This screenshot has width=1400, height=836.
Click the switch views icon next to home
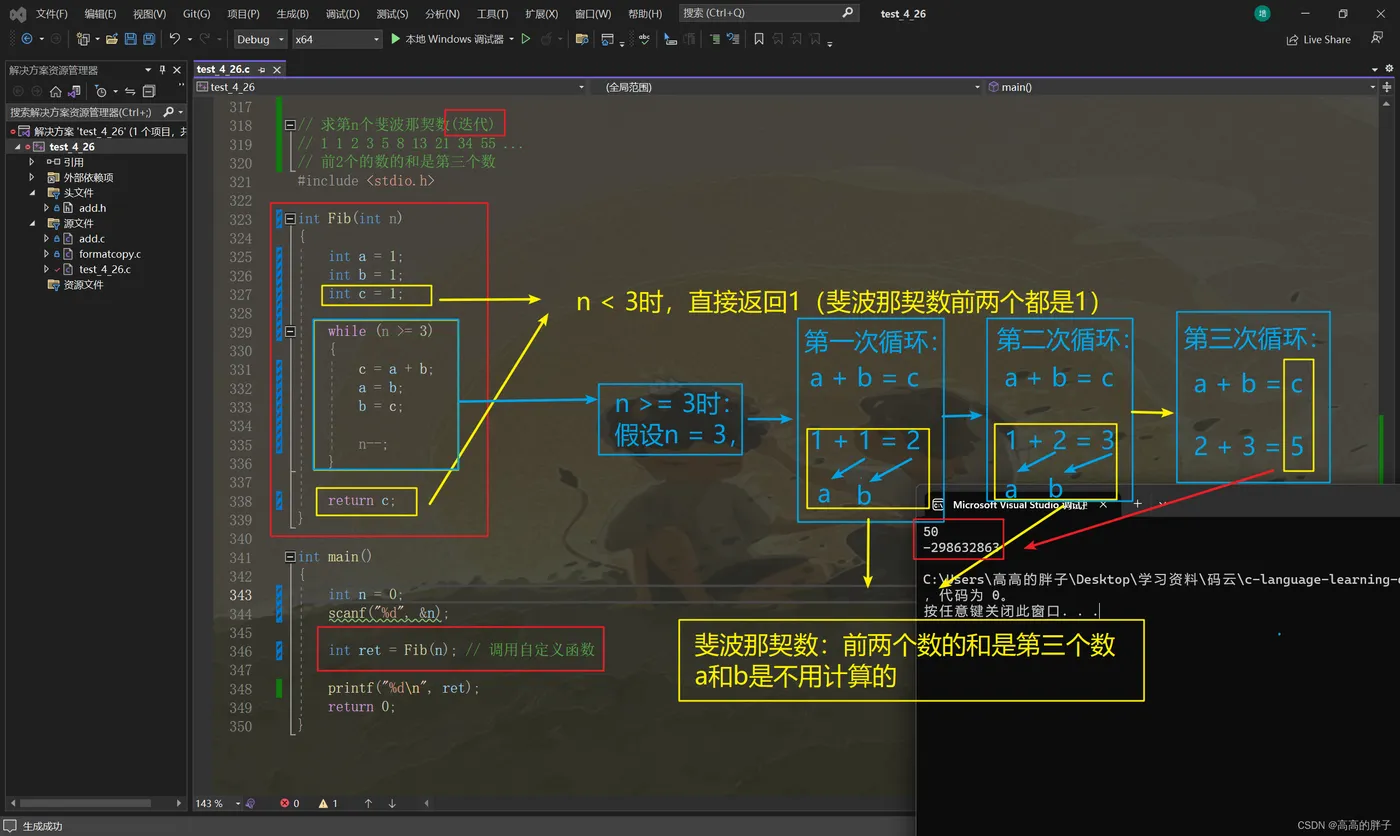[74, 91]
